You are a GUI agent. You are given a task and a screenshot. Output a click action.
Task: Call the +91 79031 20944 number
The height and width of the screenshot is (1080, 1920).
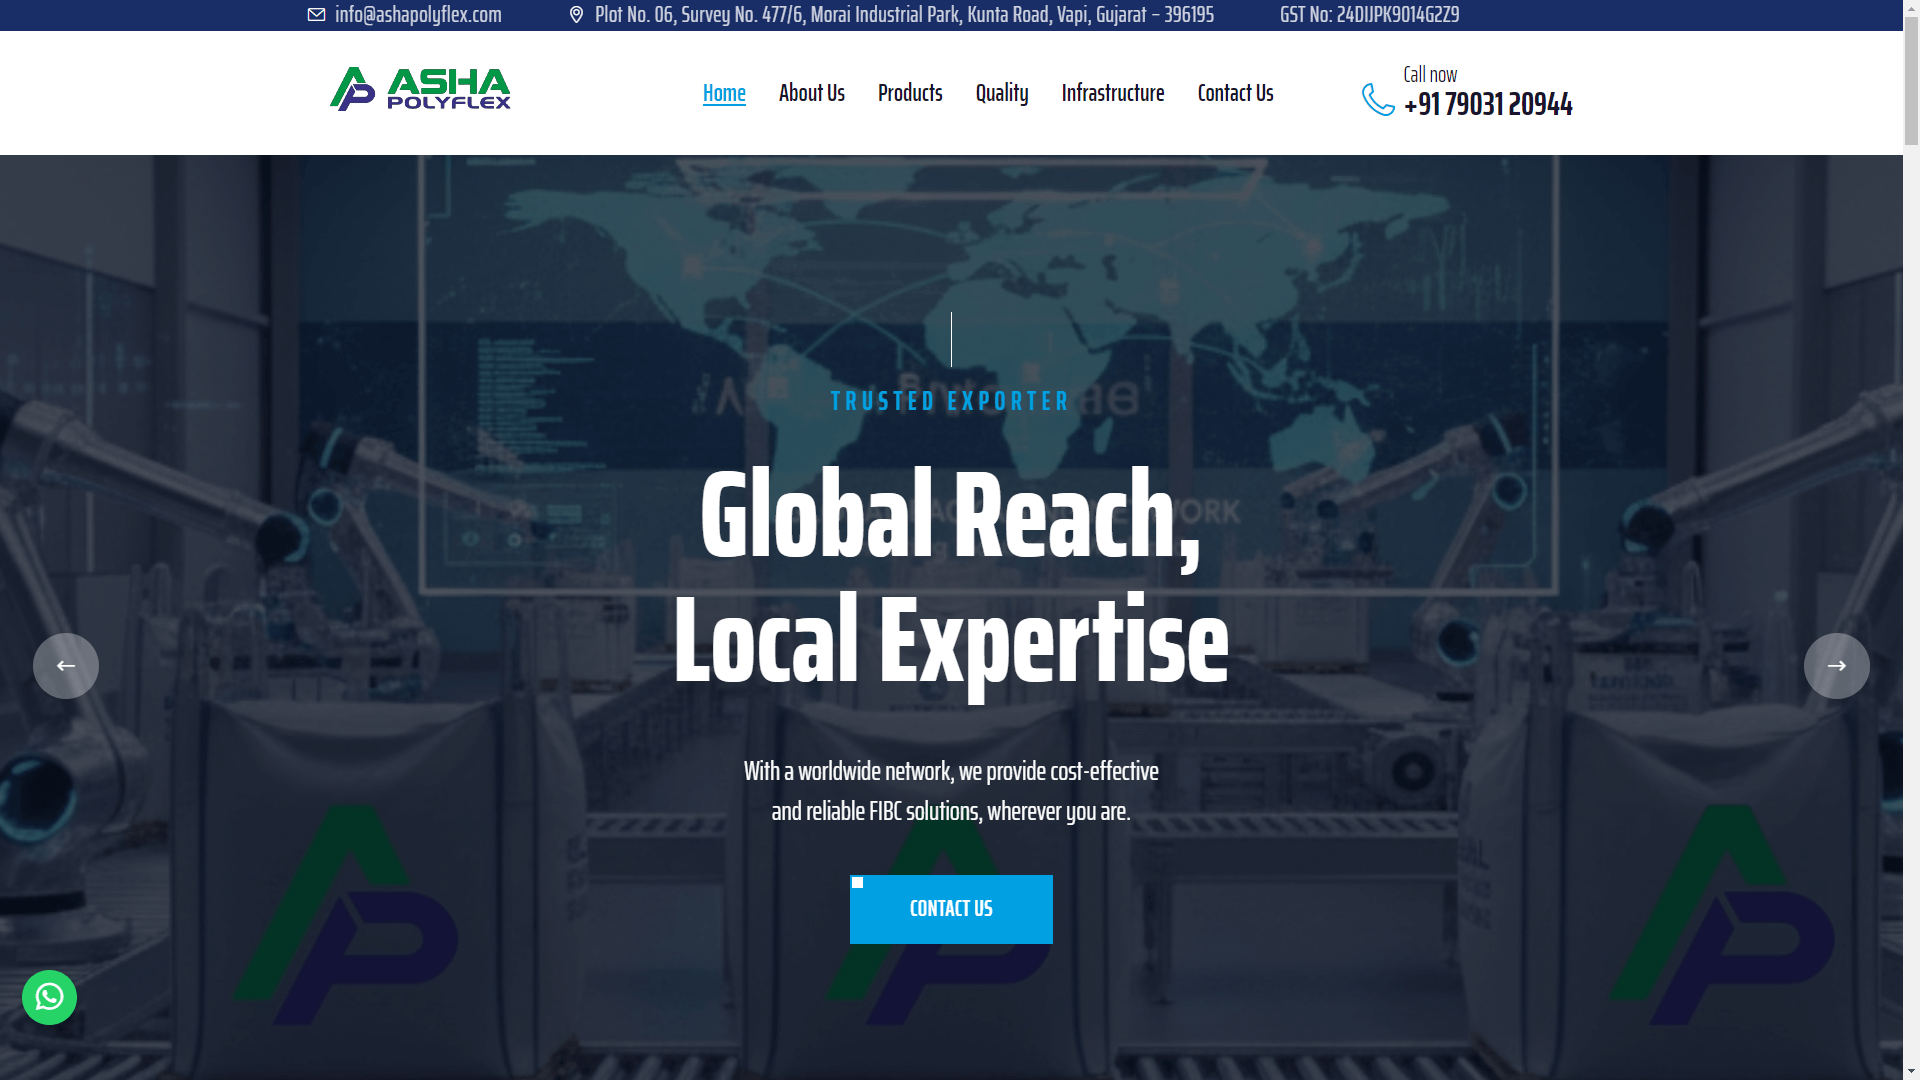(1487, 104)
